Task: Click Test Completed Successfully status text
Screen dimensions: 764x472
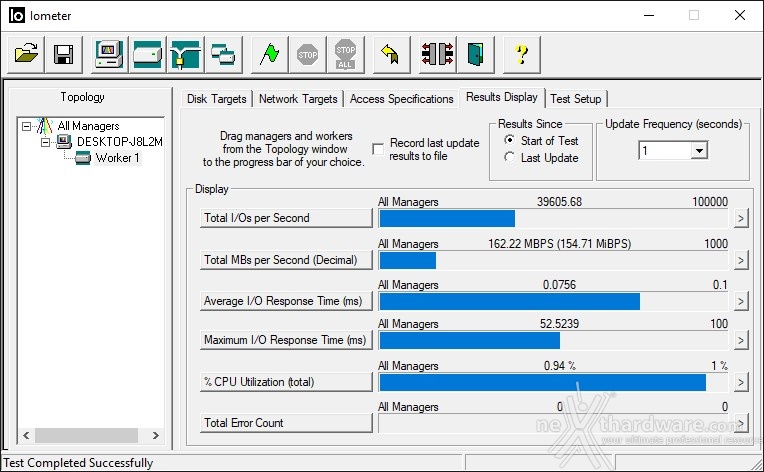Action: click(x=78, y=463)
